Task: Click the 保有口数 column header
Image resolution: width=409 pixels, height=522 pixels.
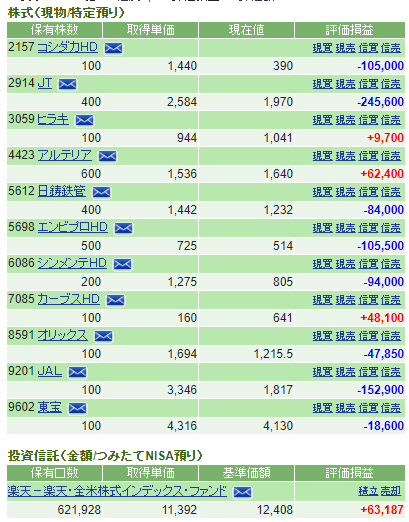Action: point(54,473)
